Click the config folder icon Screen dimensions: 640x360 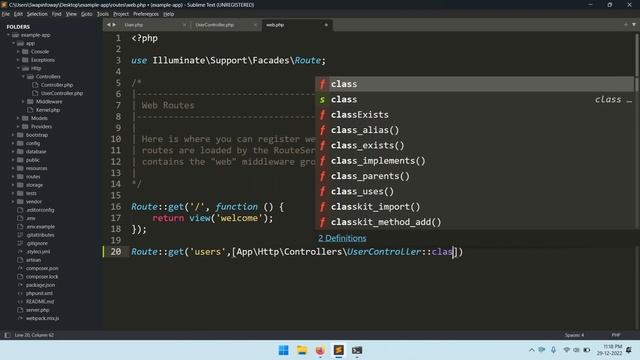click(x=20, y=143)
